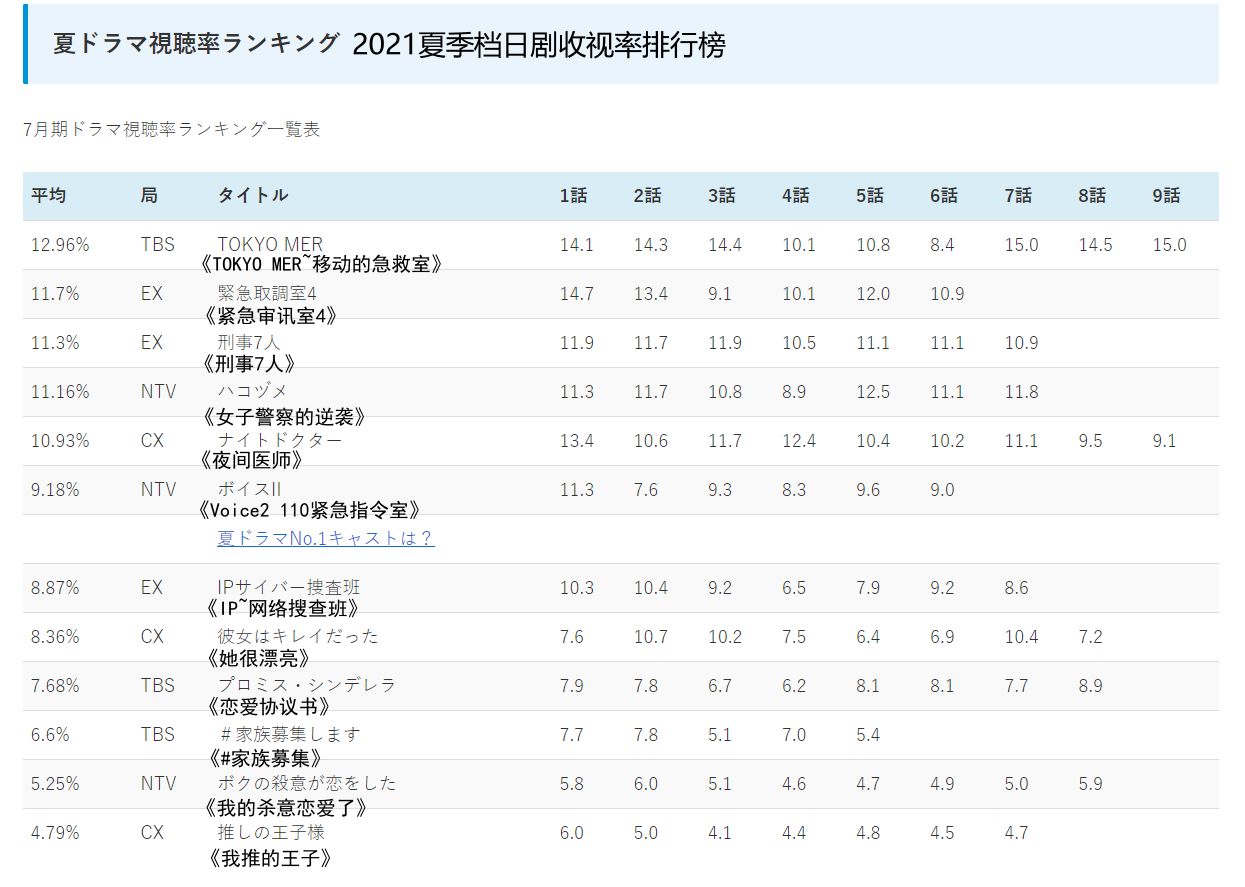Click ナイトドクター episode 9 rating 9.1
This screenshot has height=887, width=1245.
point(1164,441)
